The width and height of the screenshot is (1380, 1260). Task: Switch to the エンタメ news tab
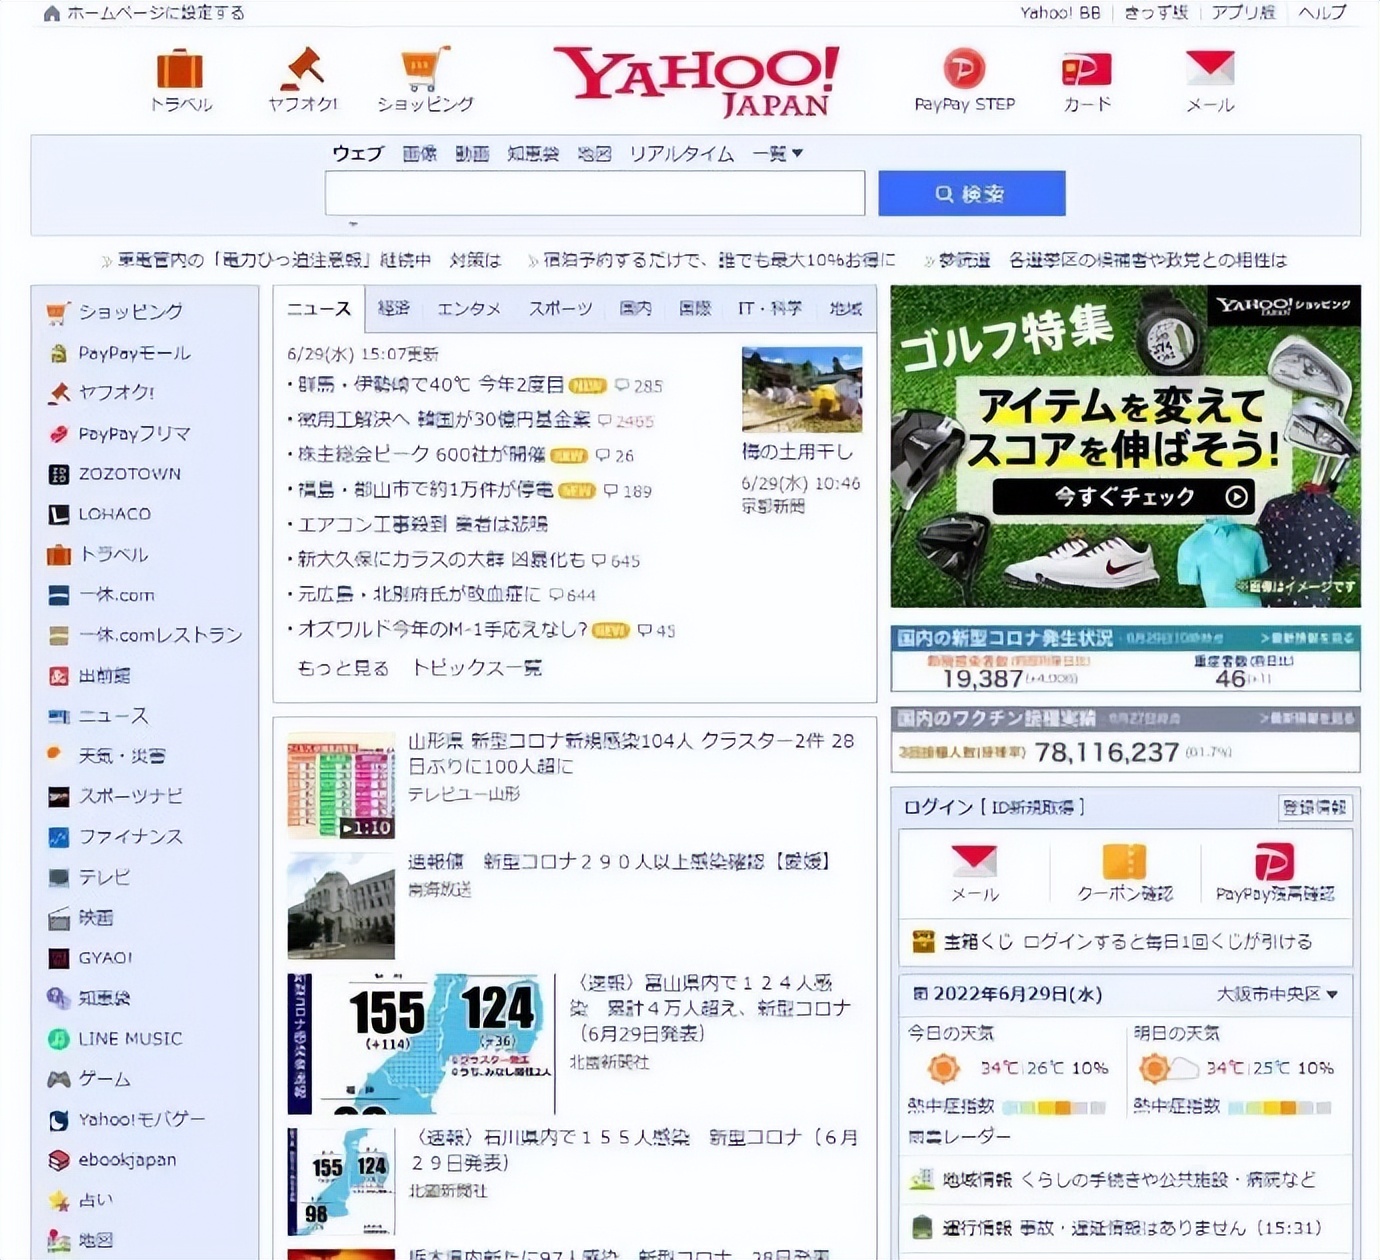point(469,308)
